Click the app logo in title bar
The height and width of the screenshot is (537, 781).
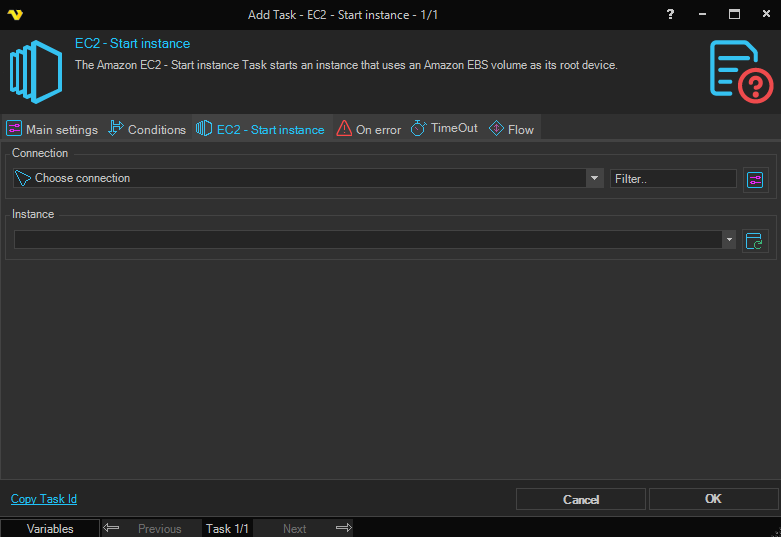[x=15, y=14]
